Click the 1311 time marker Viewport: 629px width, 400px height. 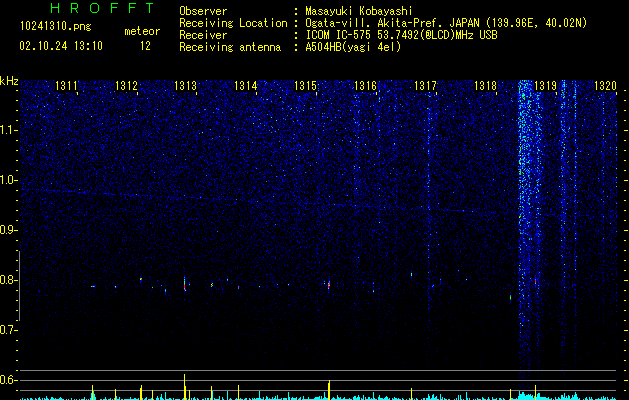[x=66, y=86]
